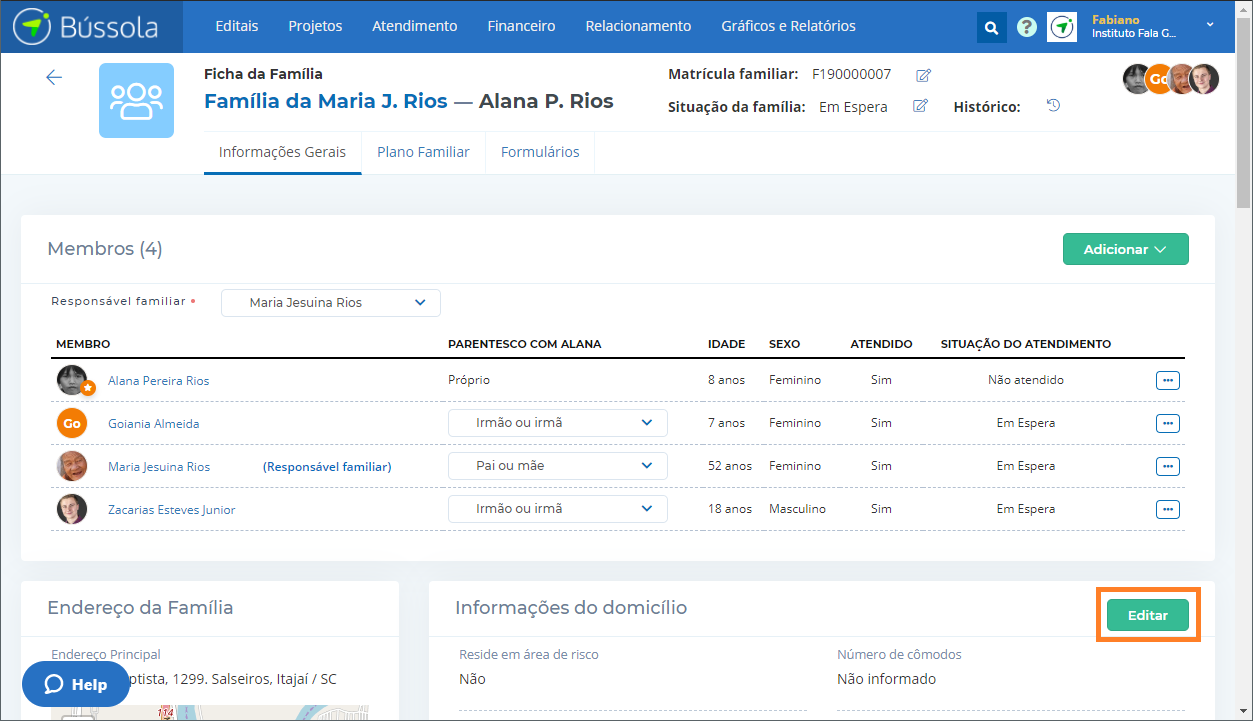Click the back arrow icon
Viewport: 1253px width, 721px height.
(x=54, y=78)
